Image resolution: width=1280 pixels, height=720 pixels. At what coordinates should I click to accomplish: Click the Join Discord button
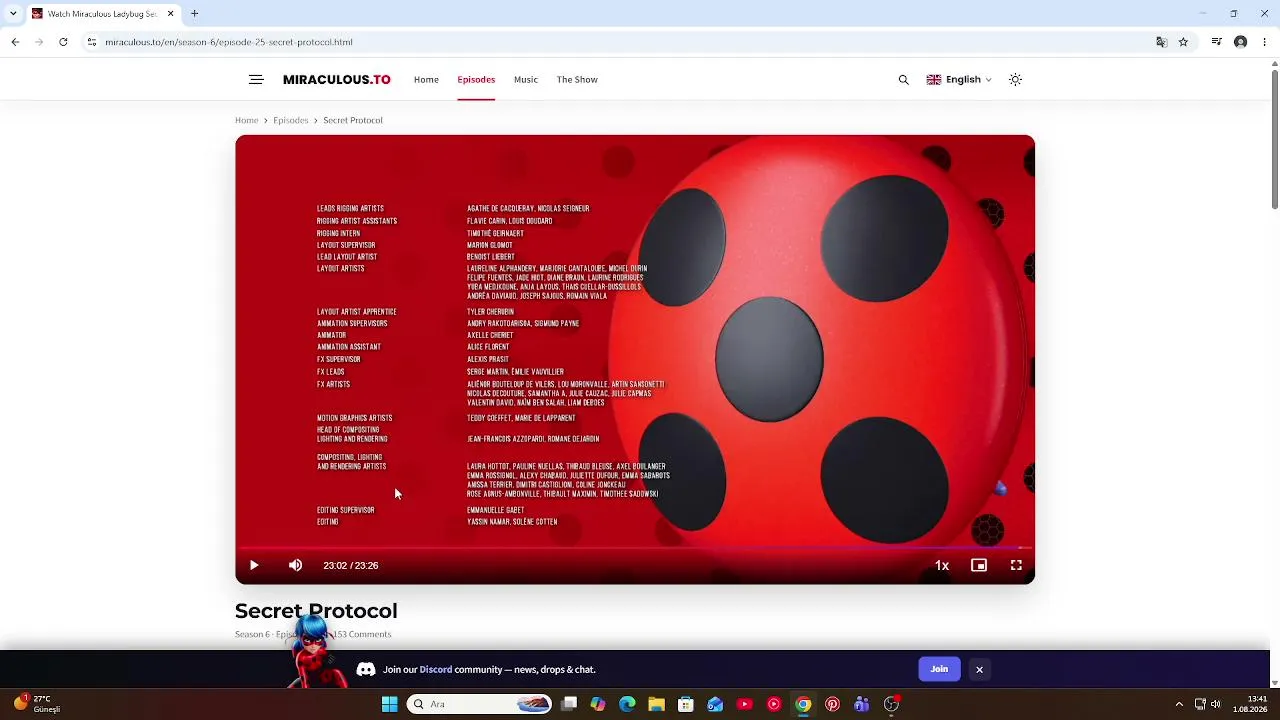pos(939,669)
